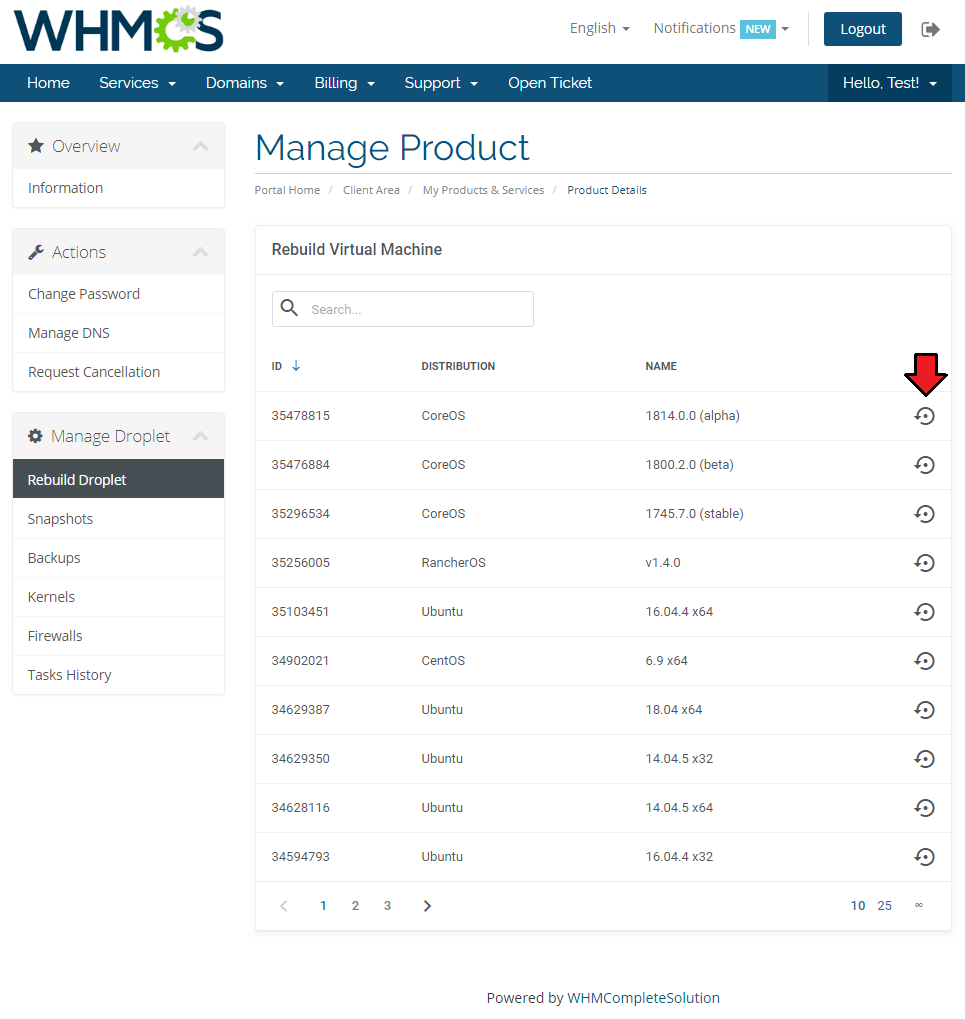
Task: Click the WHMCS logo
Action: (118, 30)
